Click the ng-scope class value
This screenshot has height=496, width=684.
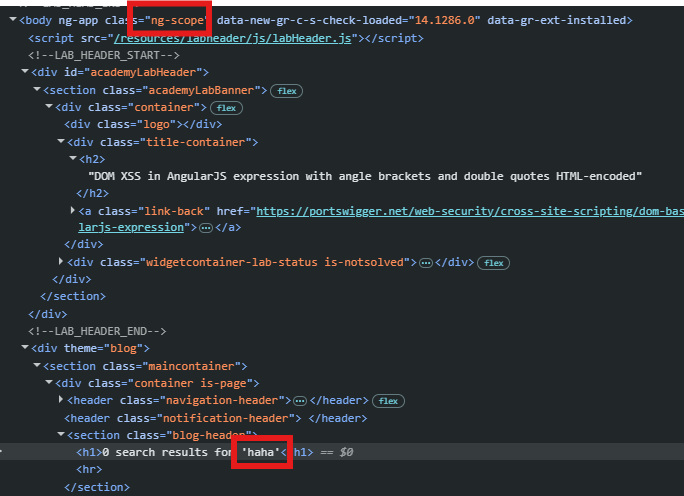(x=178, y=20)
